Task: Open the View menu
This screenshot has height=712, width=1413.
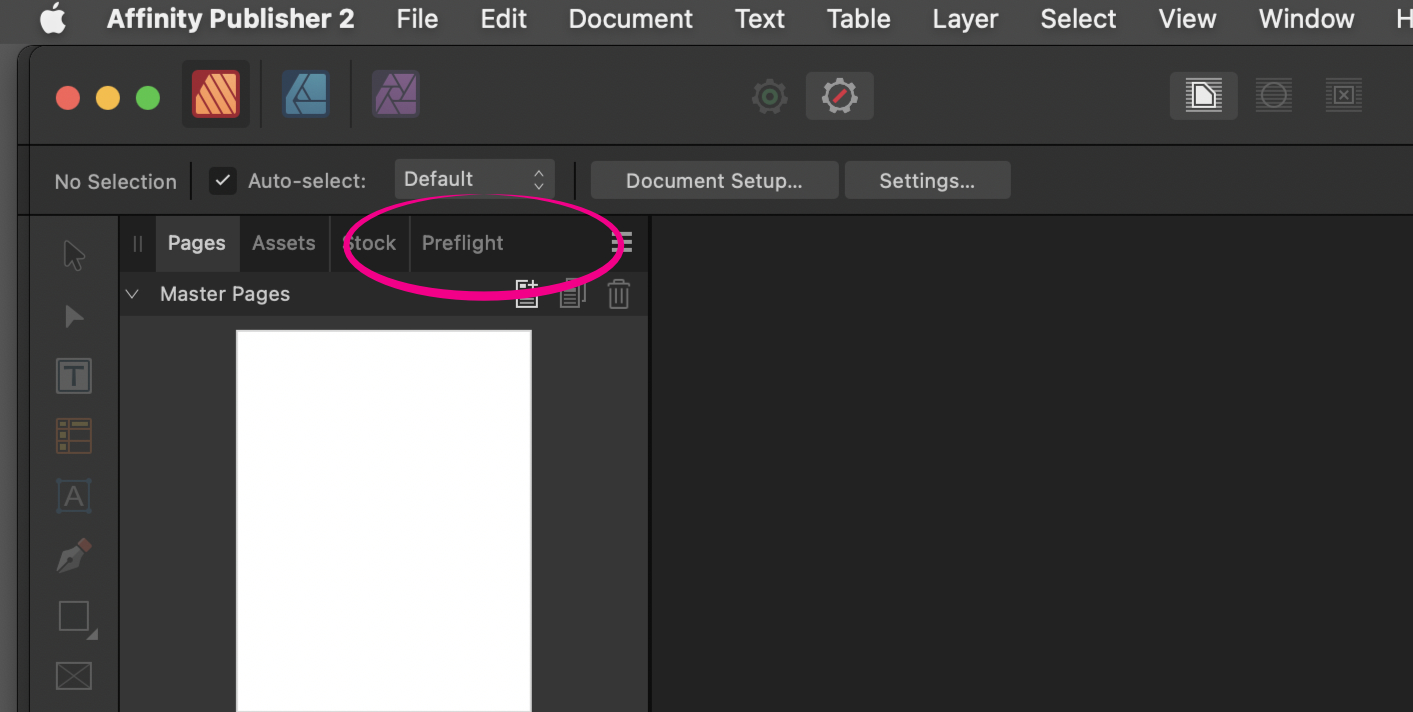Action: pyautogui.click(x=1187, y=19)
